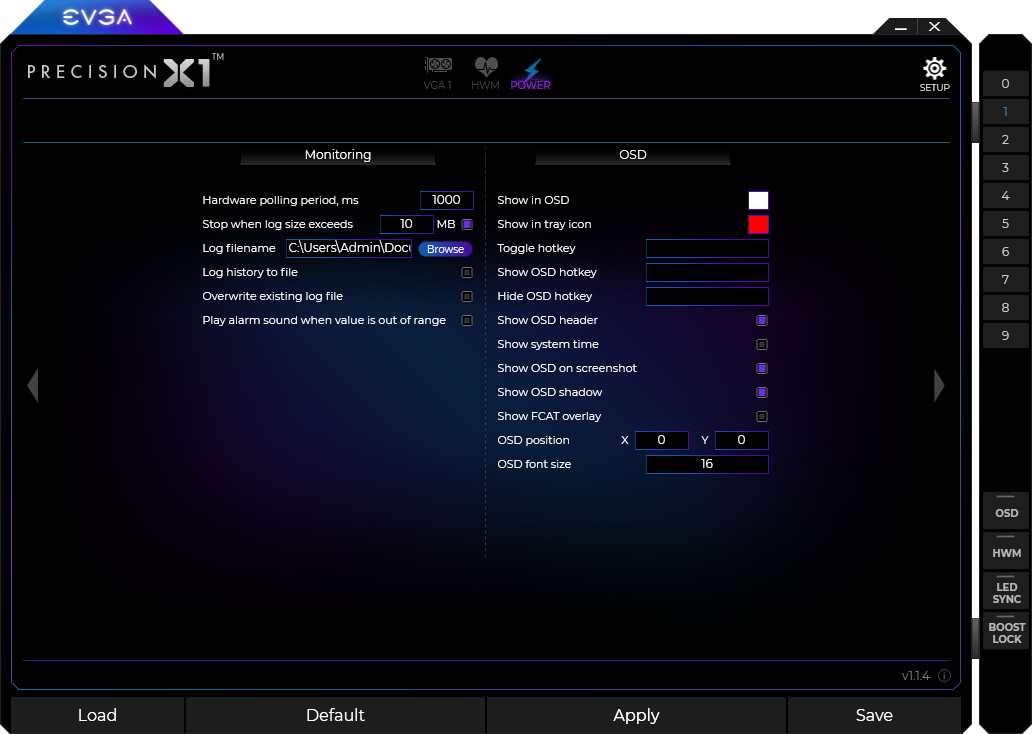Enable Show system time

[x=762, y=344]
